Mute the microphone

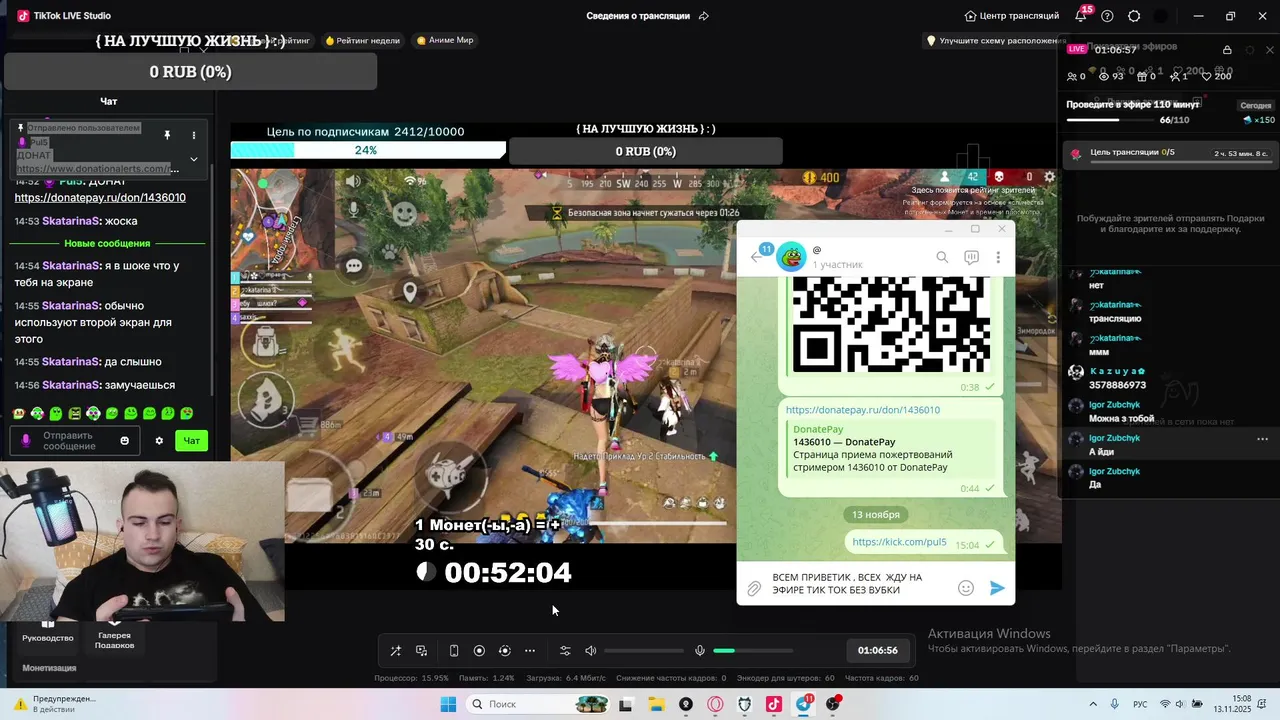point(700,651)
